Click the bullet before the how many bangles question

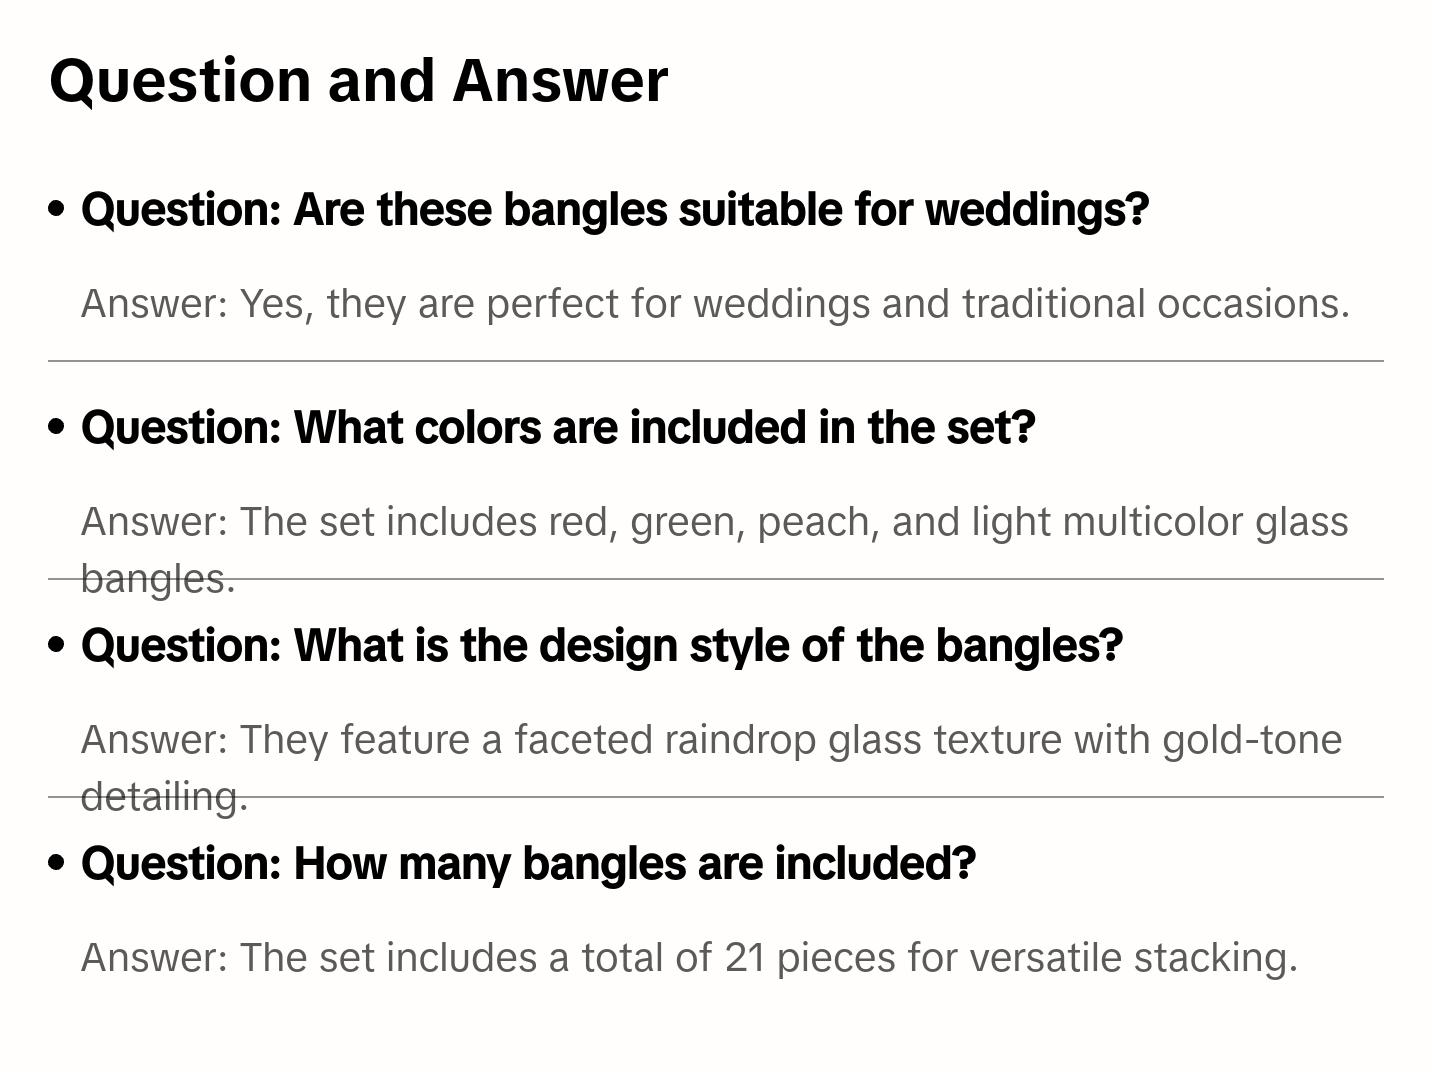coord(57,864)
